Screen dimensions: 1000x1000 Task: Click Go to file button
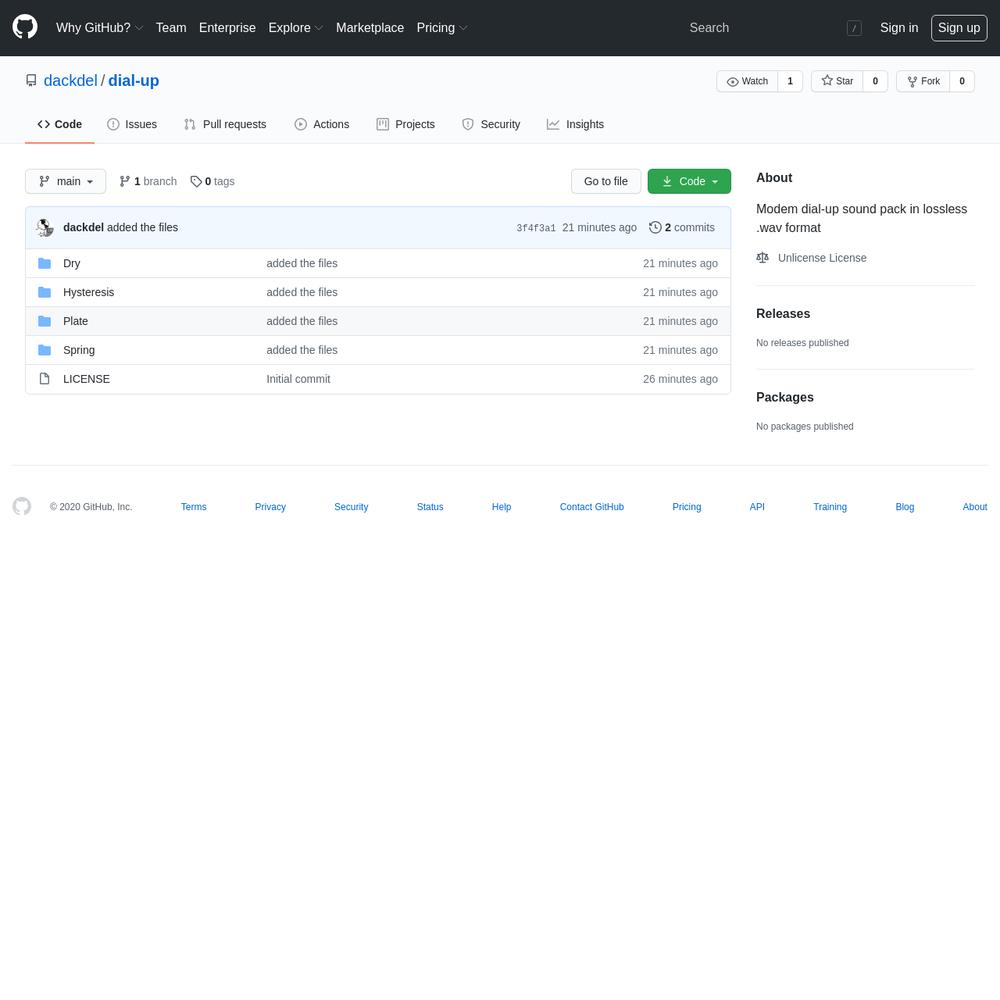click(605, 181)
